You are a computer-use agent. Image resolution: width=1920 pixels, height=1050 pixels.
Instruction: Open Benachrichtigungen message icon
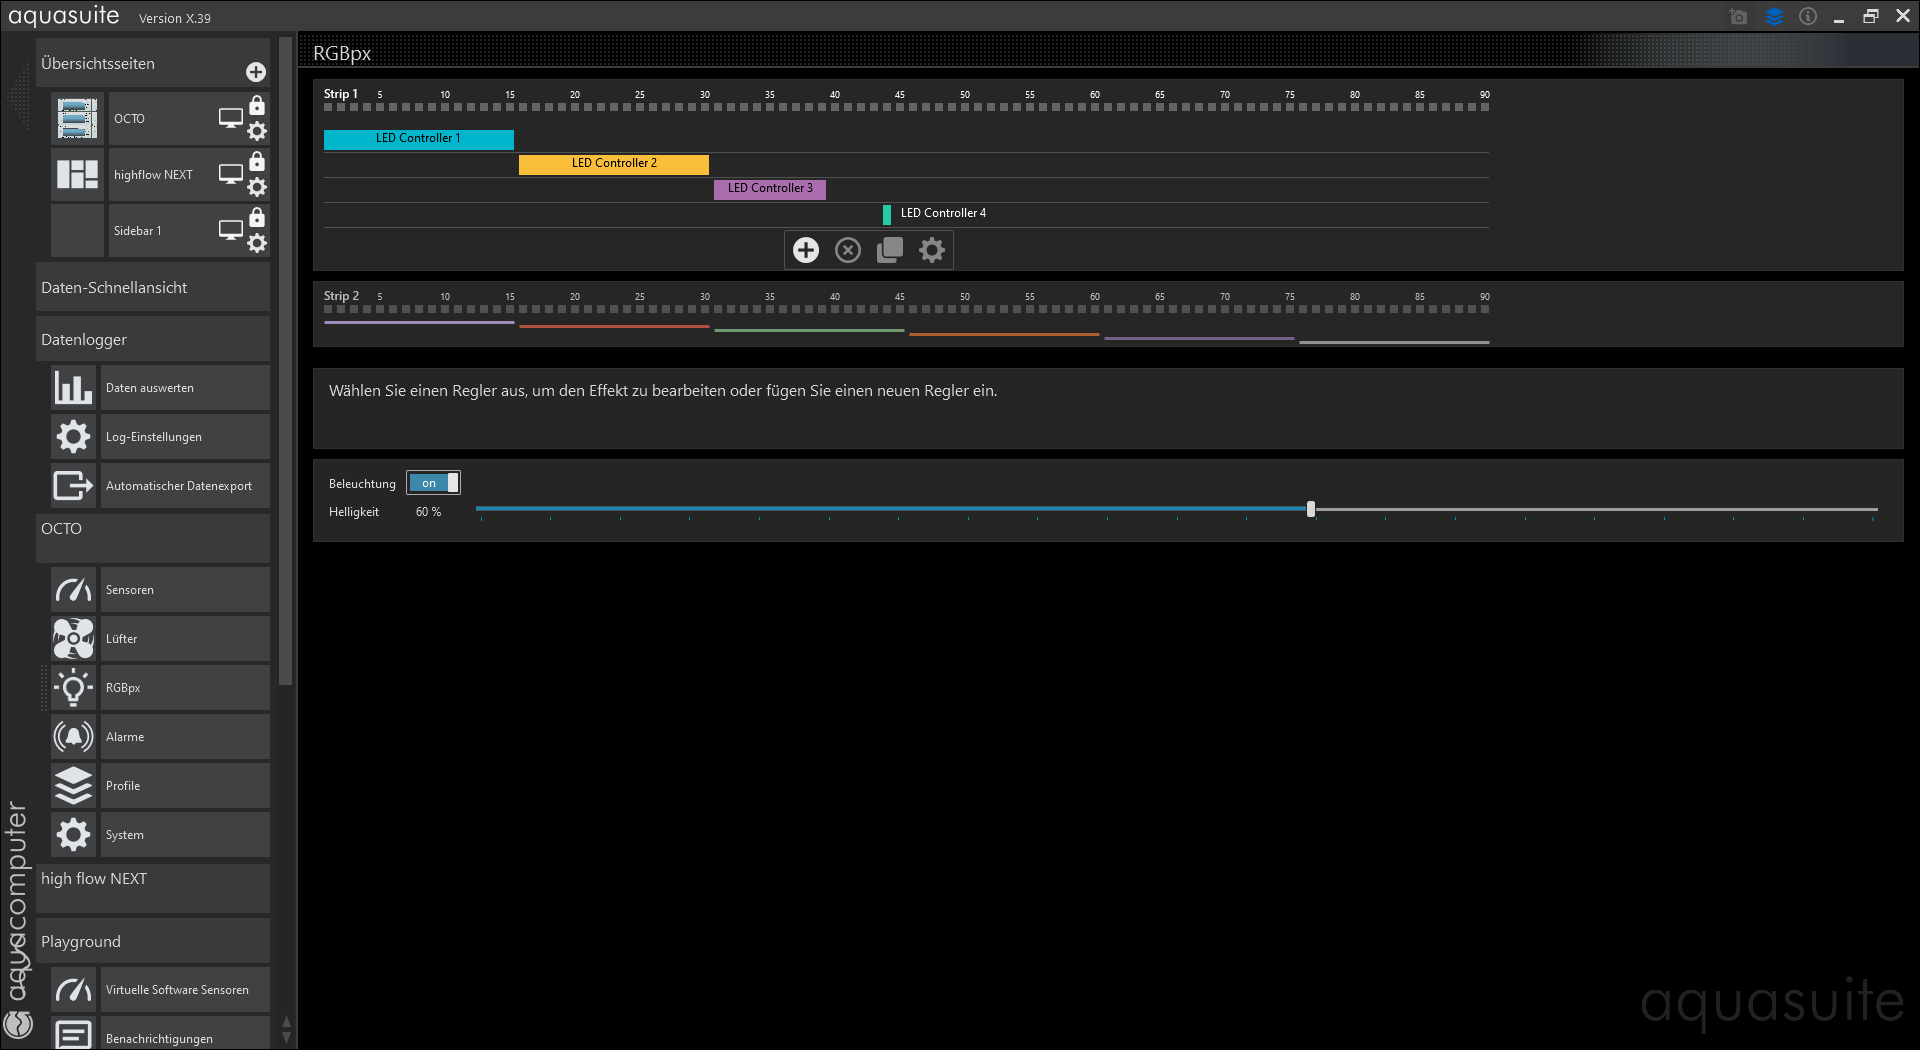[73, 1033]
